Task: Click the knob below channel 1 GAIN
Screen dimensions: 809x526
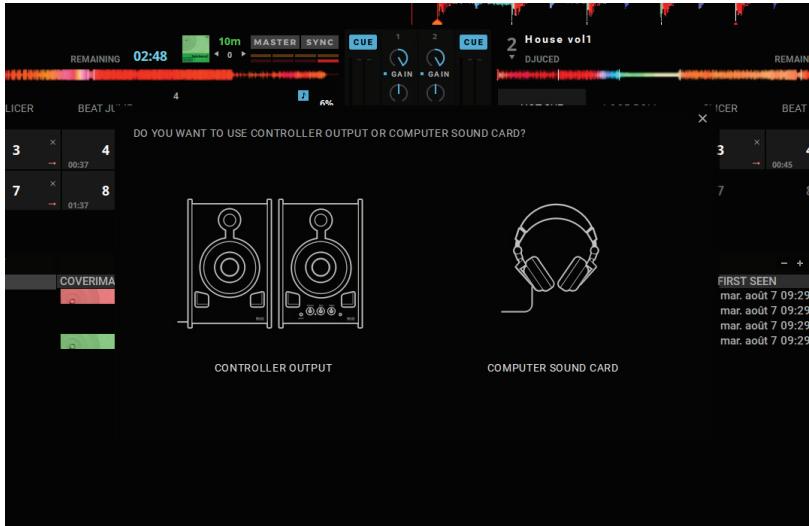Action: tap(398, 93)
